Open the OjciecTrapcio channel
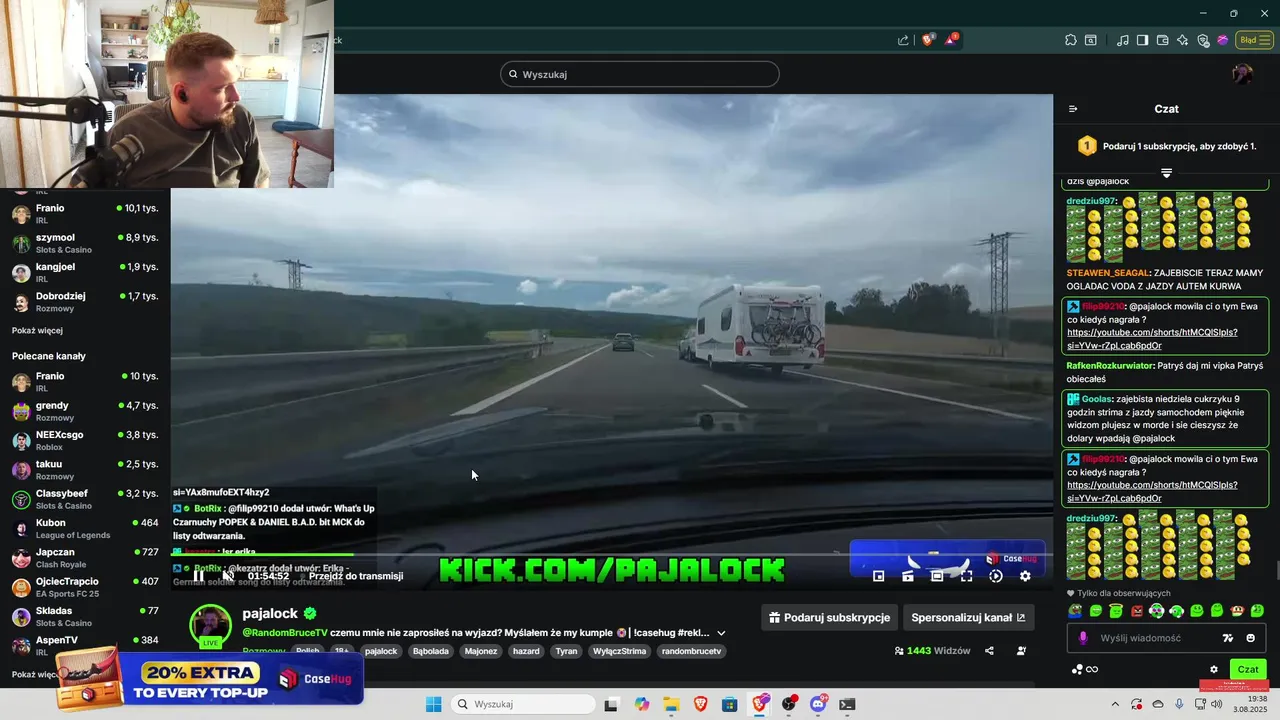Image resolution: width=1280 pixels, height=720 pixels. click(x=85, y=587)
